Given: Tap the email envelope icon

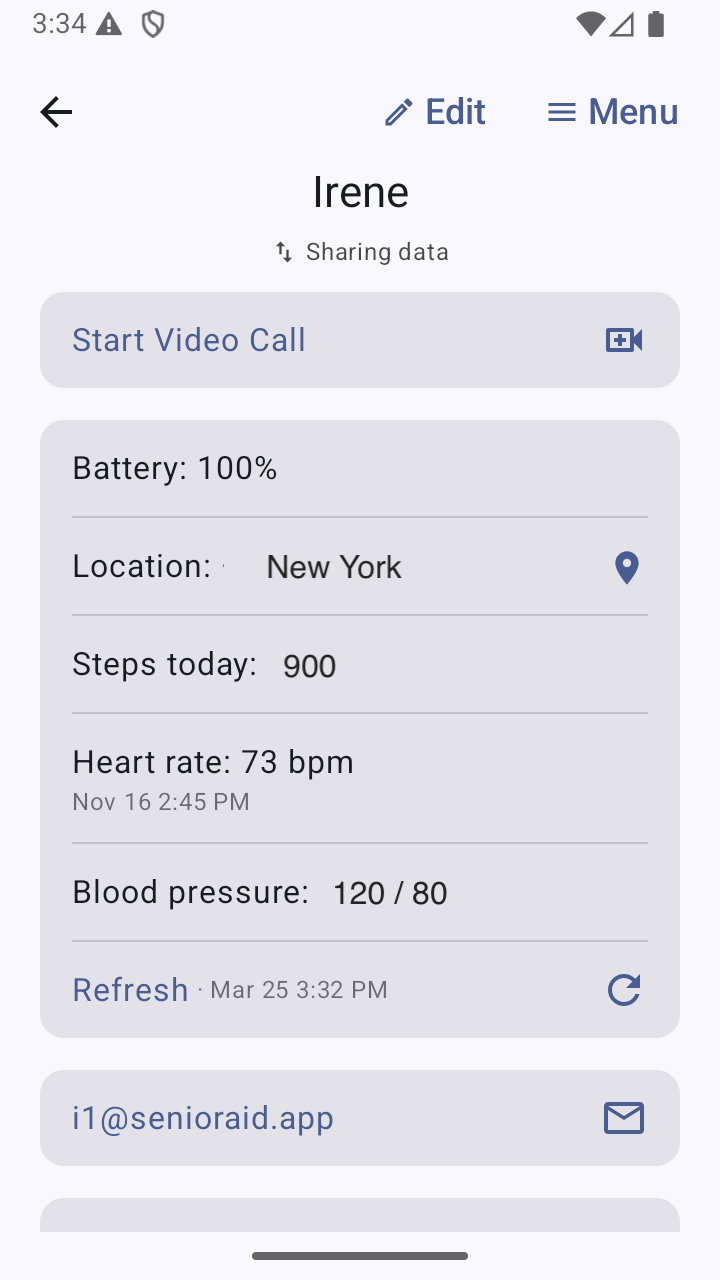Looking at the screenshot, I should [x=624, y=1118].
